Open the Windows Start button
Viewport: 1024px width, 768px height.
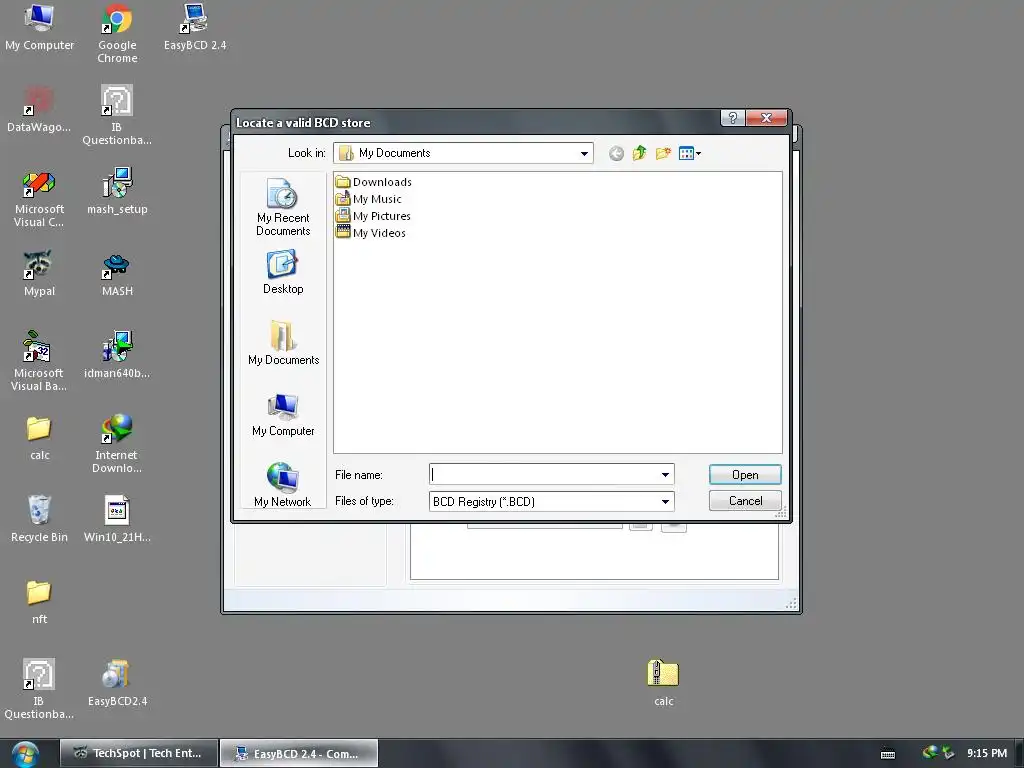(x=25, y=754)
